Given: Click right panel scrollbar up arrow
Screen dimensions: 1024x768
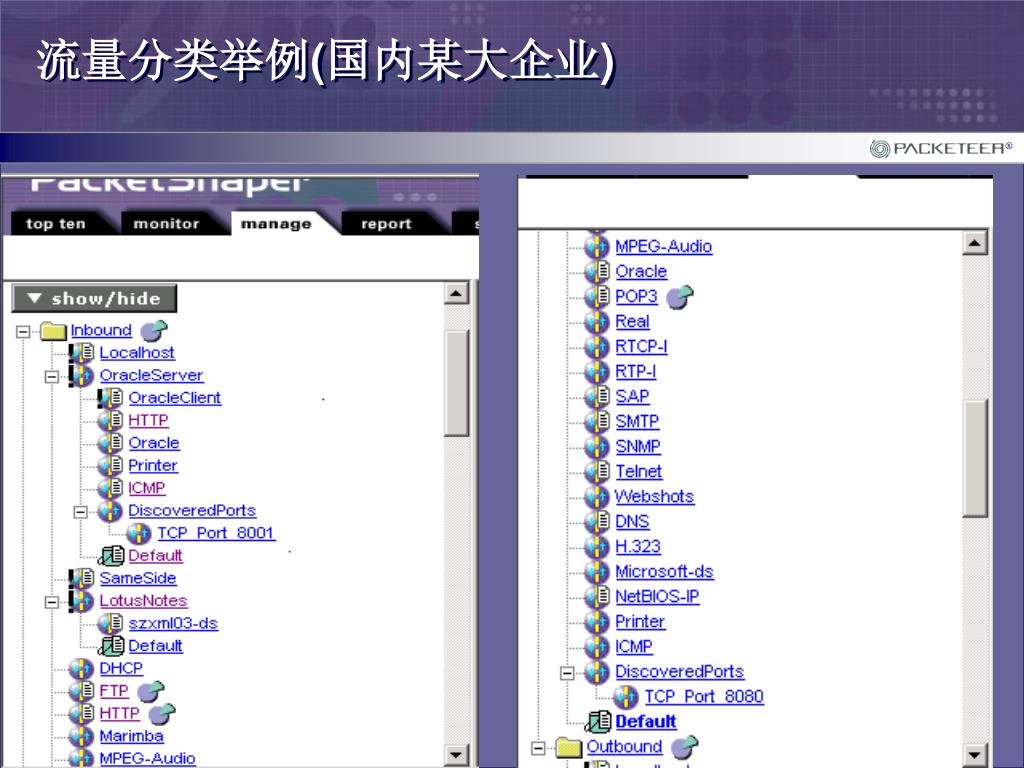Looking at the screenshot, I should 975,243.
